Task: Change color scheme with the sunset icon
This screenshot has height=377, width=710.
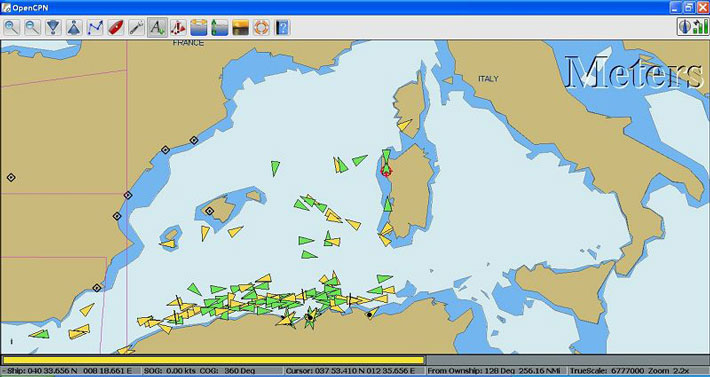Action: (240, 28)
